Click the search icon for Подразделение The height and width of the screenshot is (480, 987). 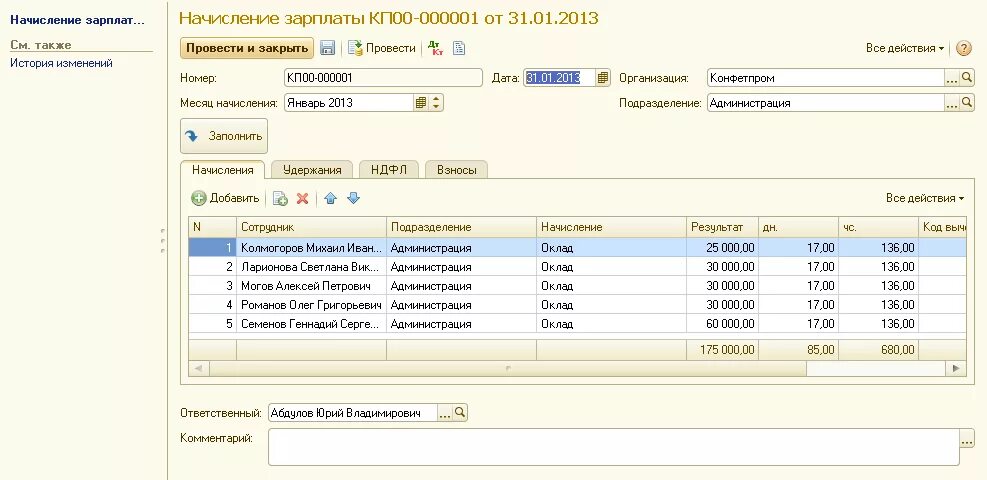coord(967,103)
